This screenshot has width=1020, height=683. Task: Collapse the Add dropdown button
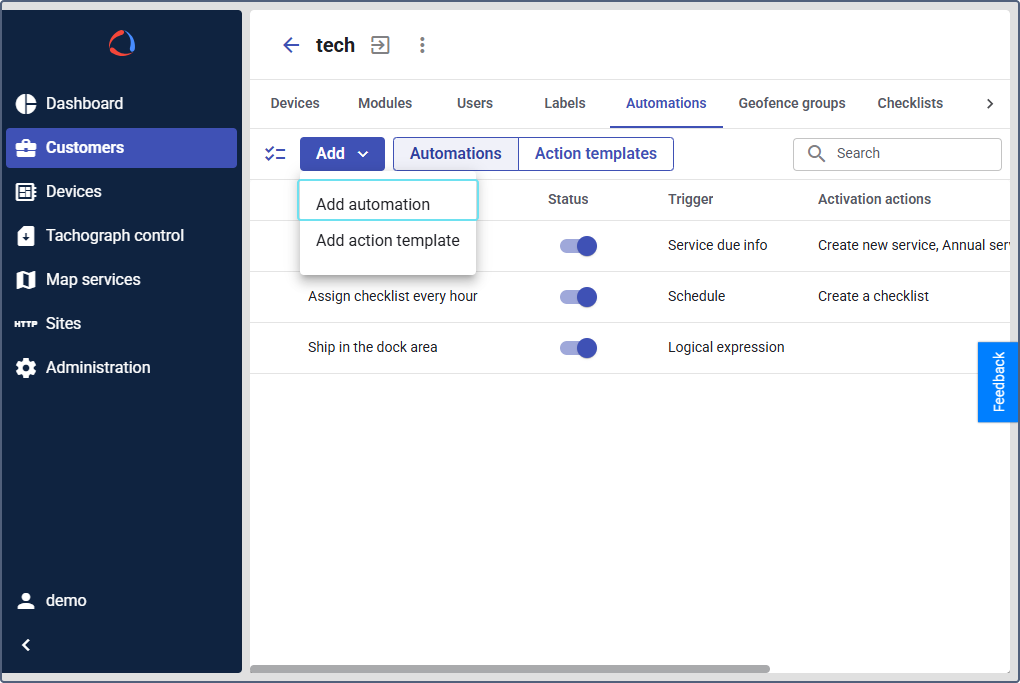click(x=342, y=154)
